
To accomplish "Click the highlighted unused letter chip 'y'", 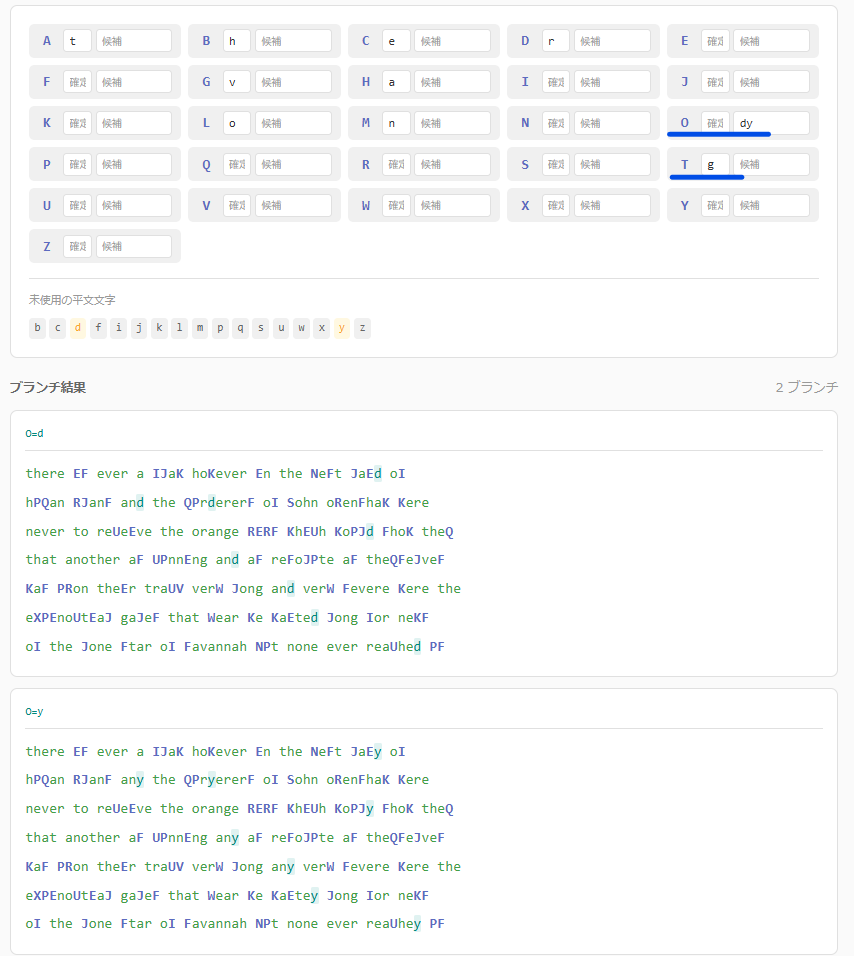I will click(342, 328).
